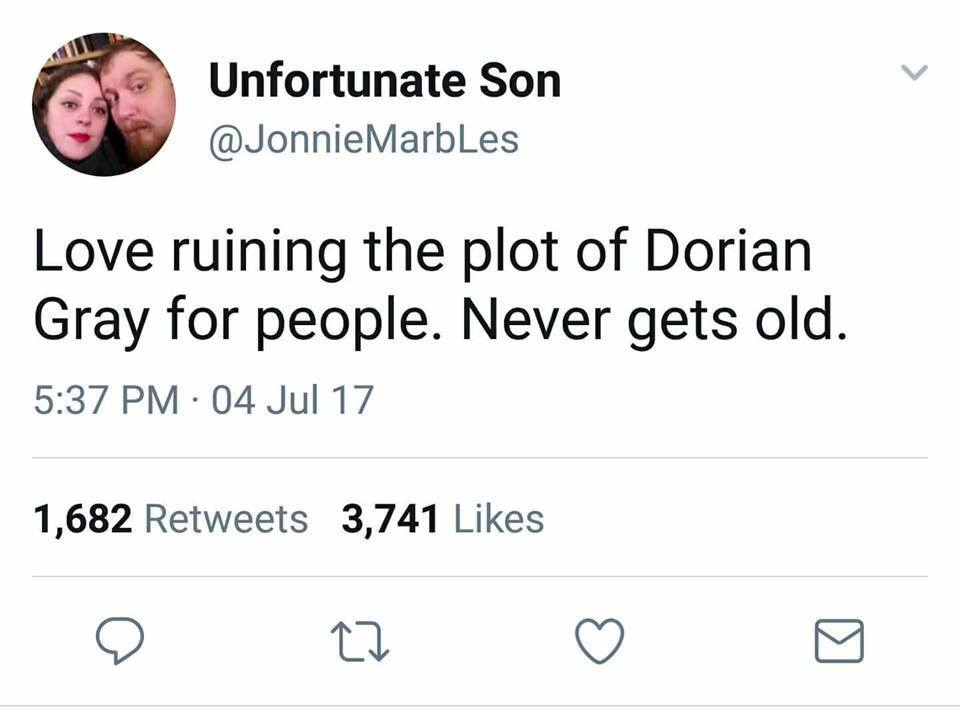Like the tweet with the heart icon
The image size is (960, 709).
click(x=601, y=641)
